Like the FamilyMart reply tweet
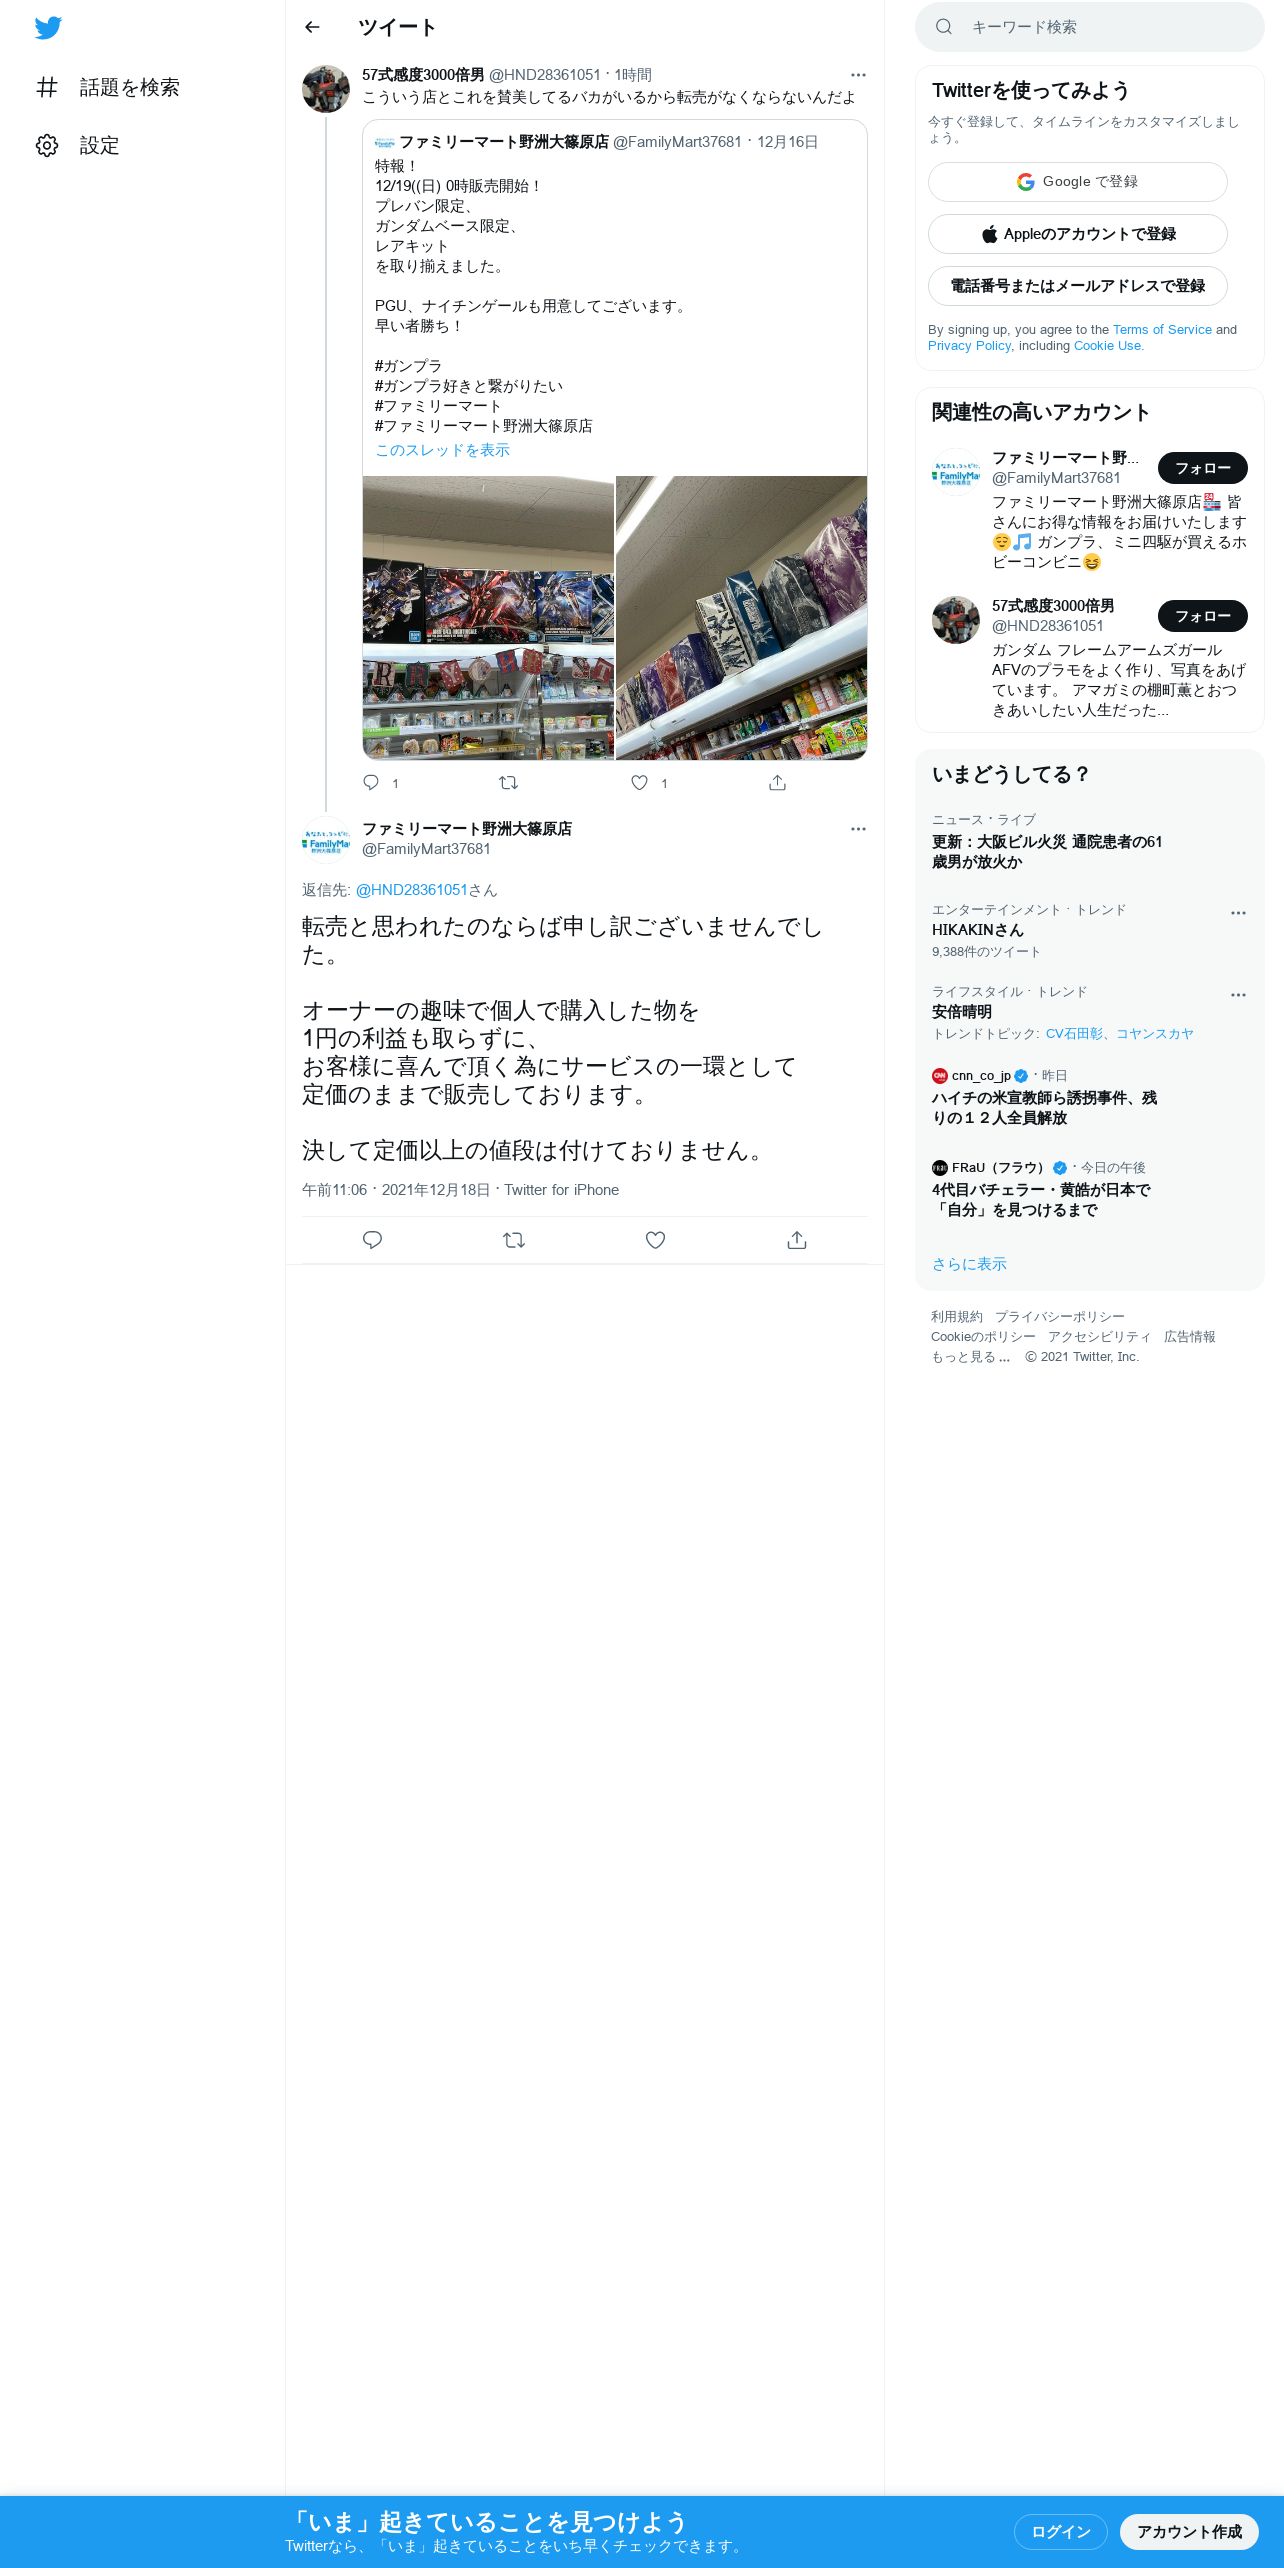Viewport: 1284px width, 2568px height. tap(655, 1240)
